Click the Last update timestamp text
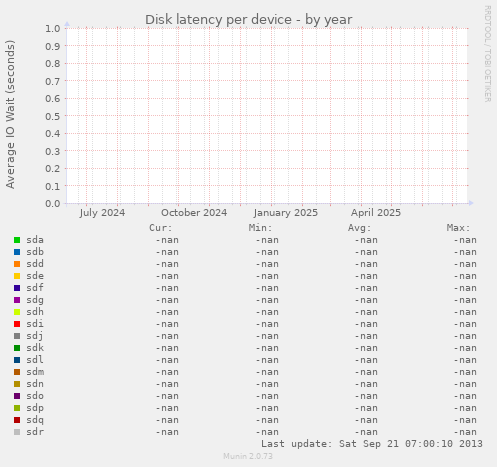 coord(372,444)
